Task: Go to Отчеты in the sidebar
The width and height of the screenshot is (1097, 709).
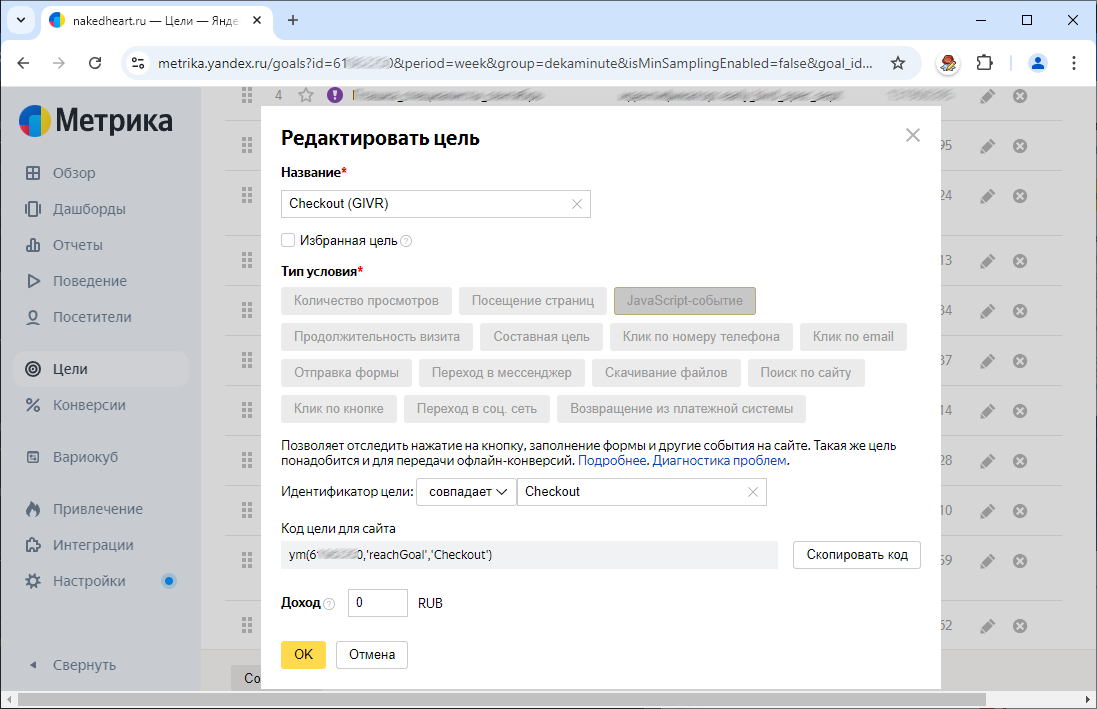Action: pos(77,245)
